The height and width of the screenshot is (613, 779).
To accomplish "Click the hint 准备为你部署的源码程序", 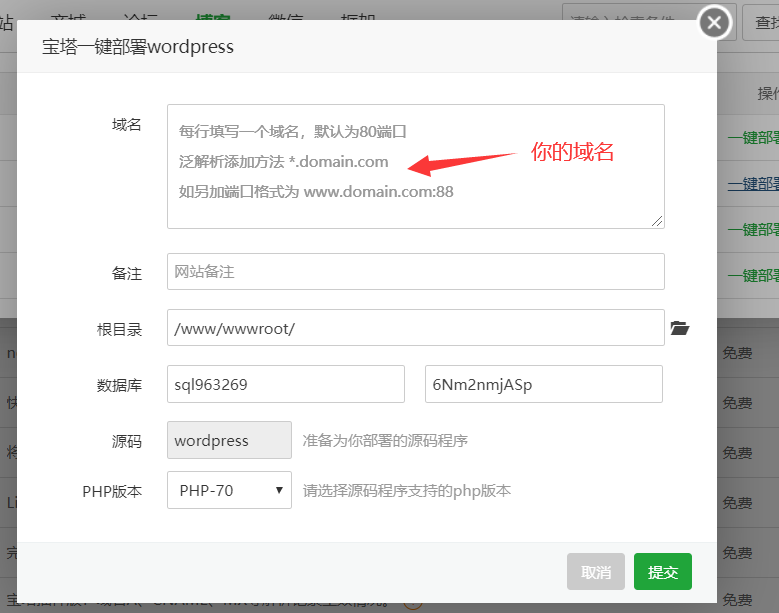I will point(385,441).
